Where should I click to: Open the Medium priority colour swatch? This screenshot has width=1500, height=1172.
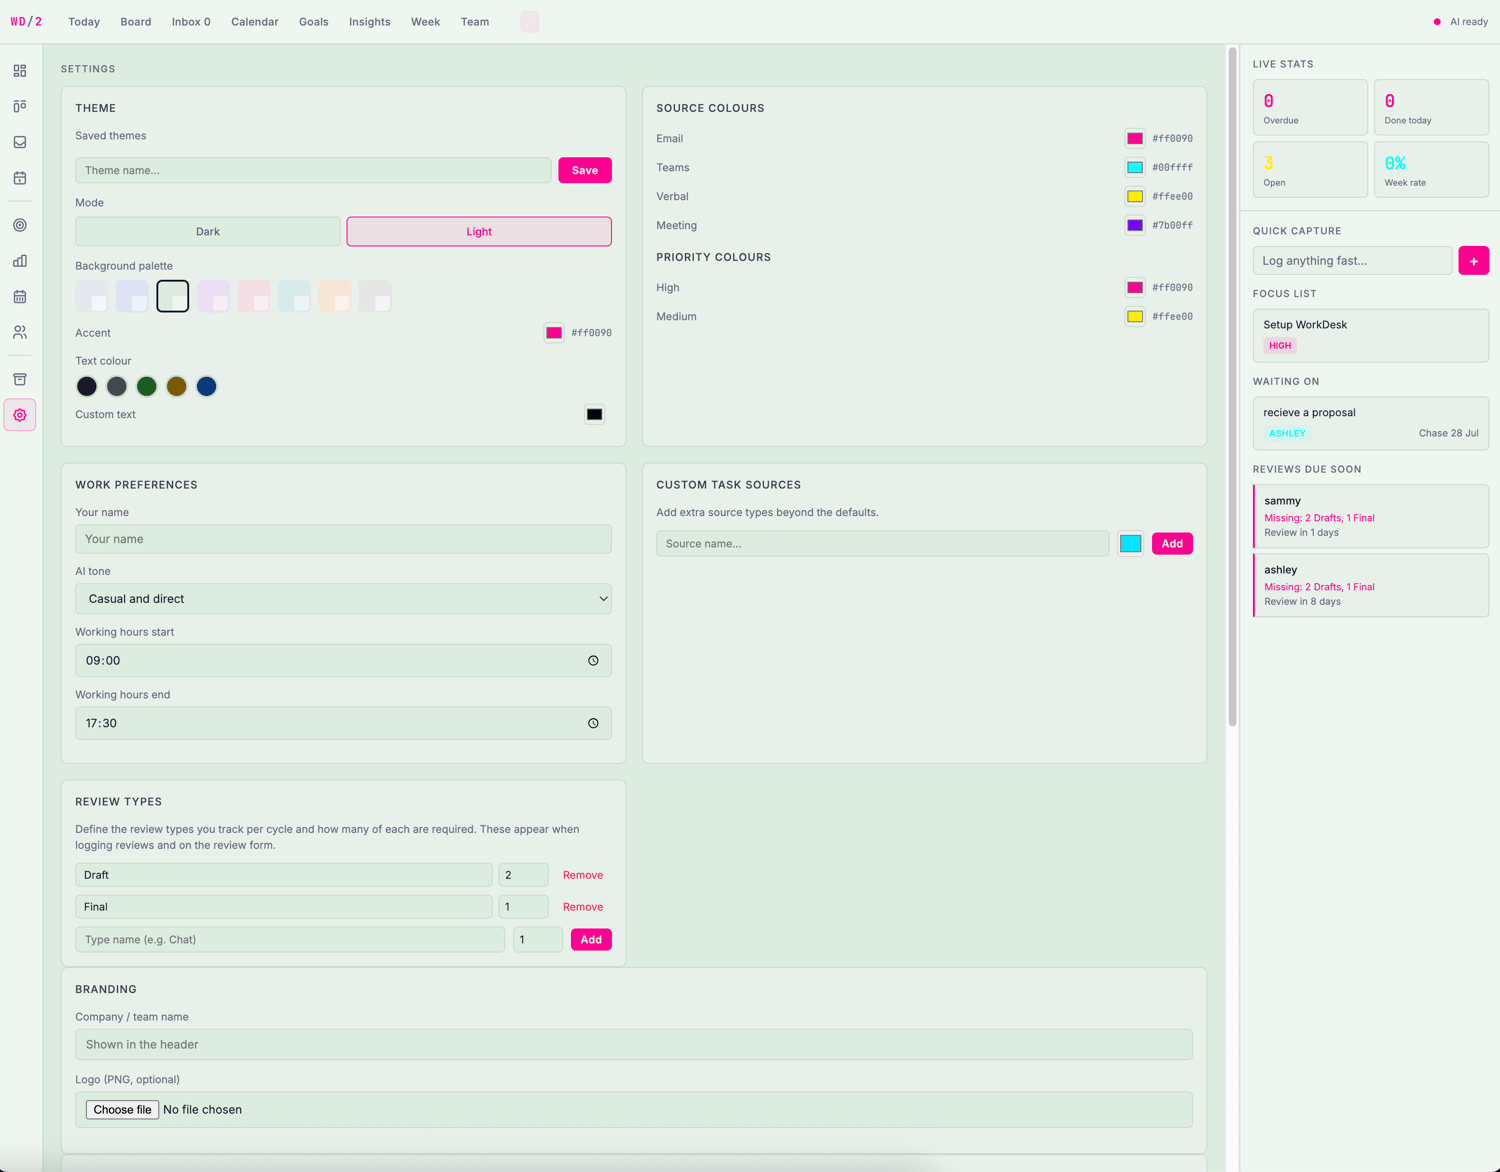[x=1135, y=317]
